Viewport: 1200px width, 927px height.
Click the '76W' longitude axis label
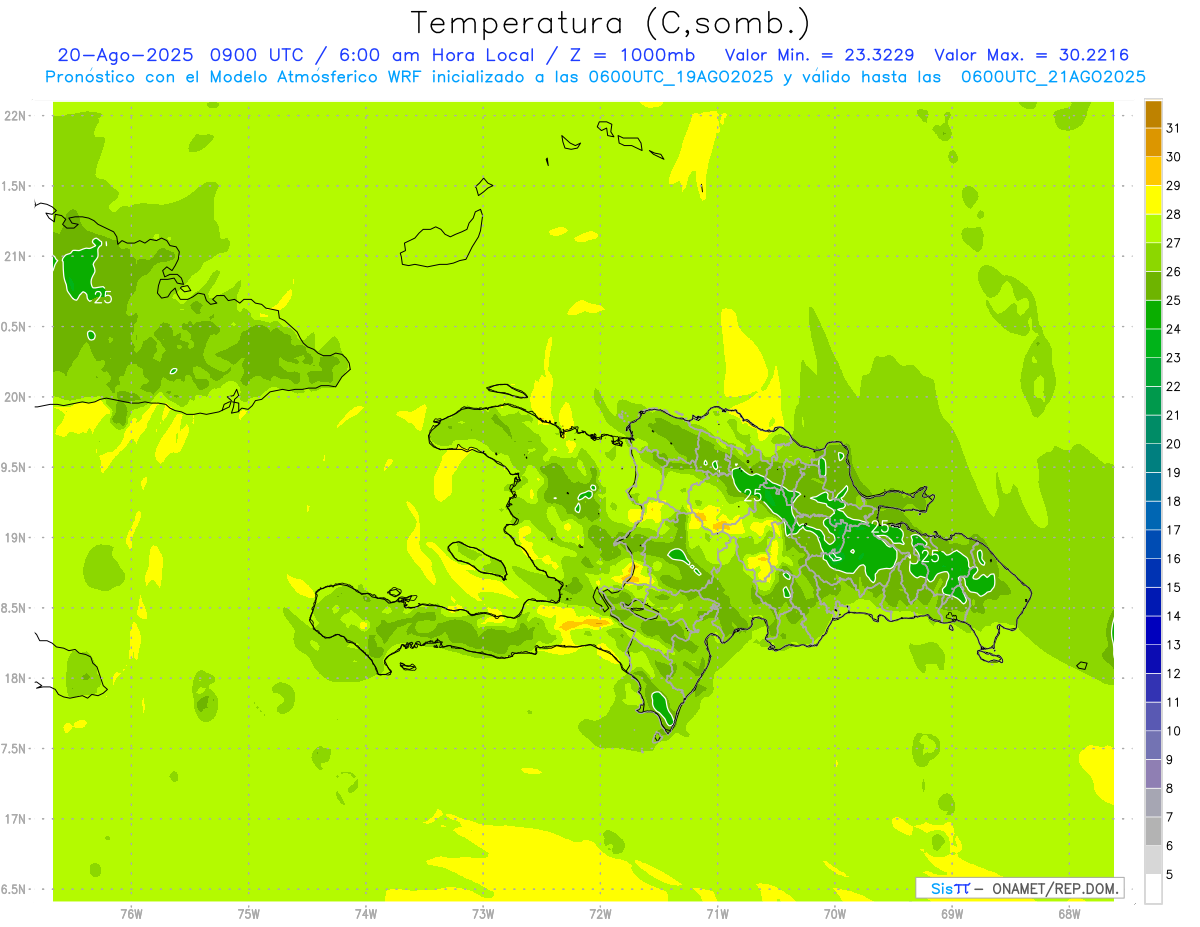[131, 913]
